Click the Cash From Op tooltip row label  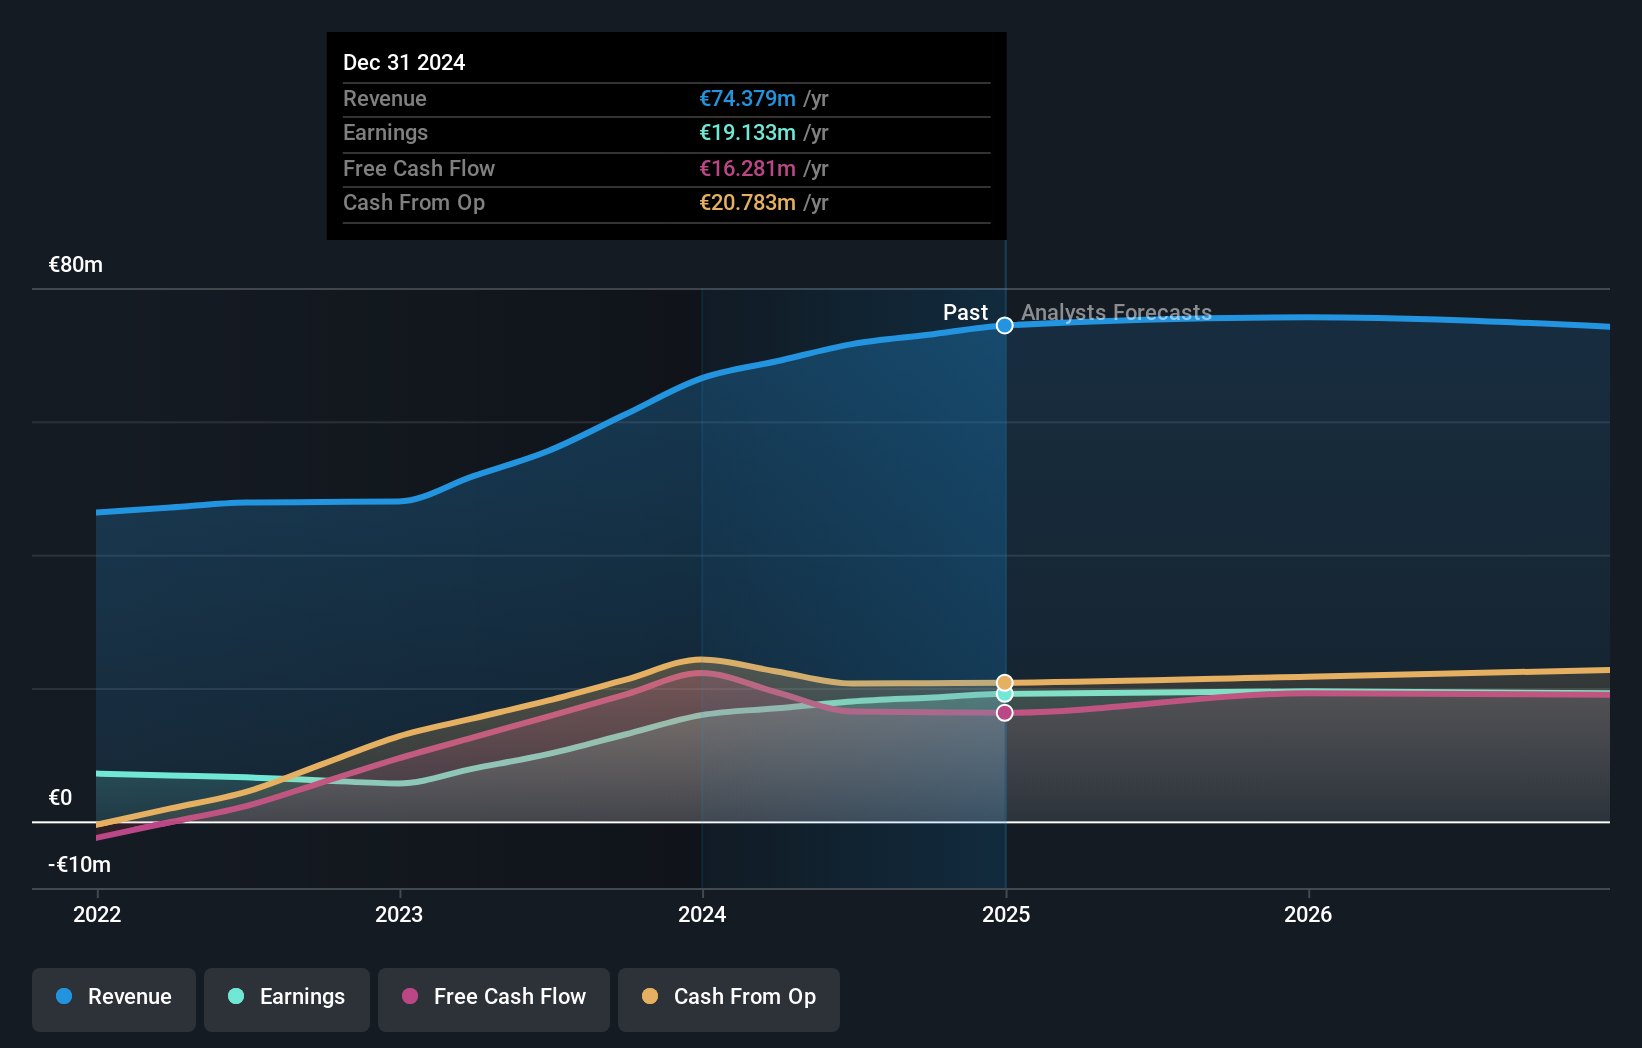(x=414, y=202)
